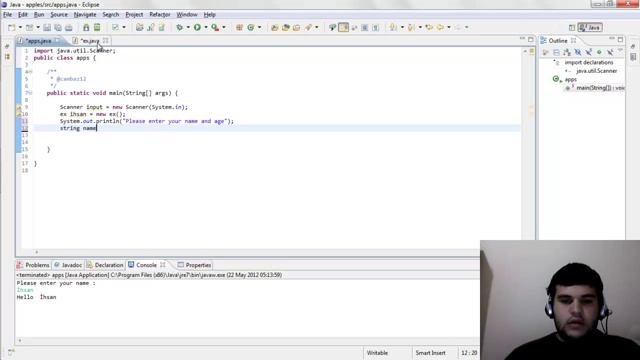
Task: Click the Open Perspective icon
Action: (x=572, y=28)
